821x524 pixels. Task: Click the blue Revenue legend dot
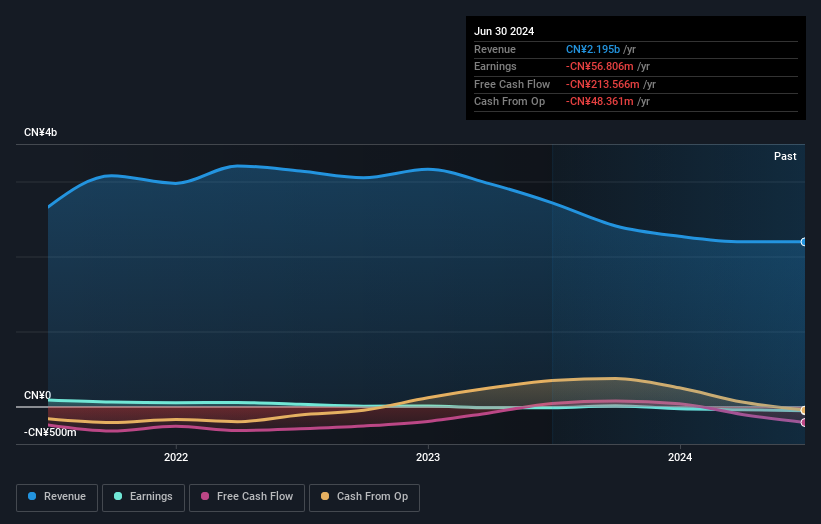(32, 496)
